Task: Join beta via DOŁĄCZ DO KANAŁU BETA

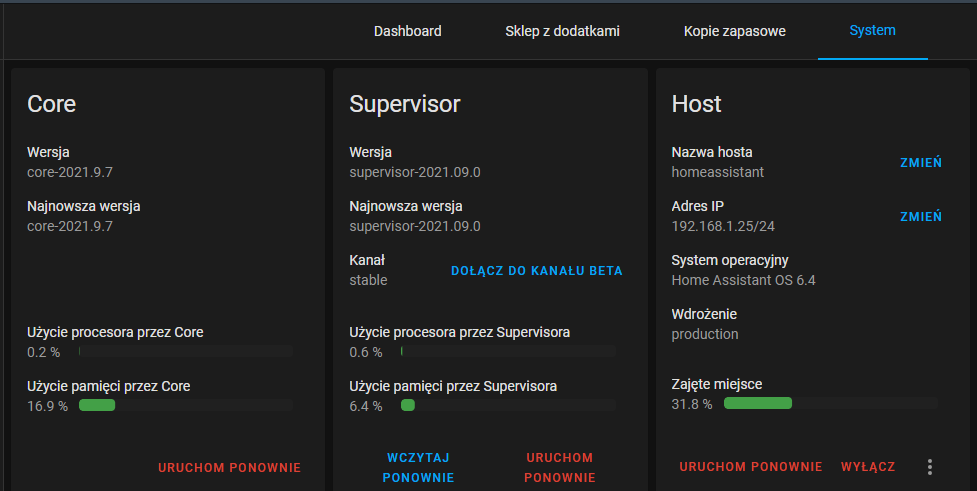Action: click(536, 271)
